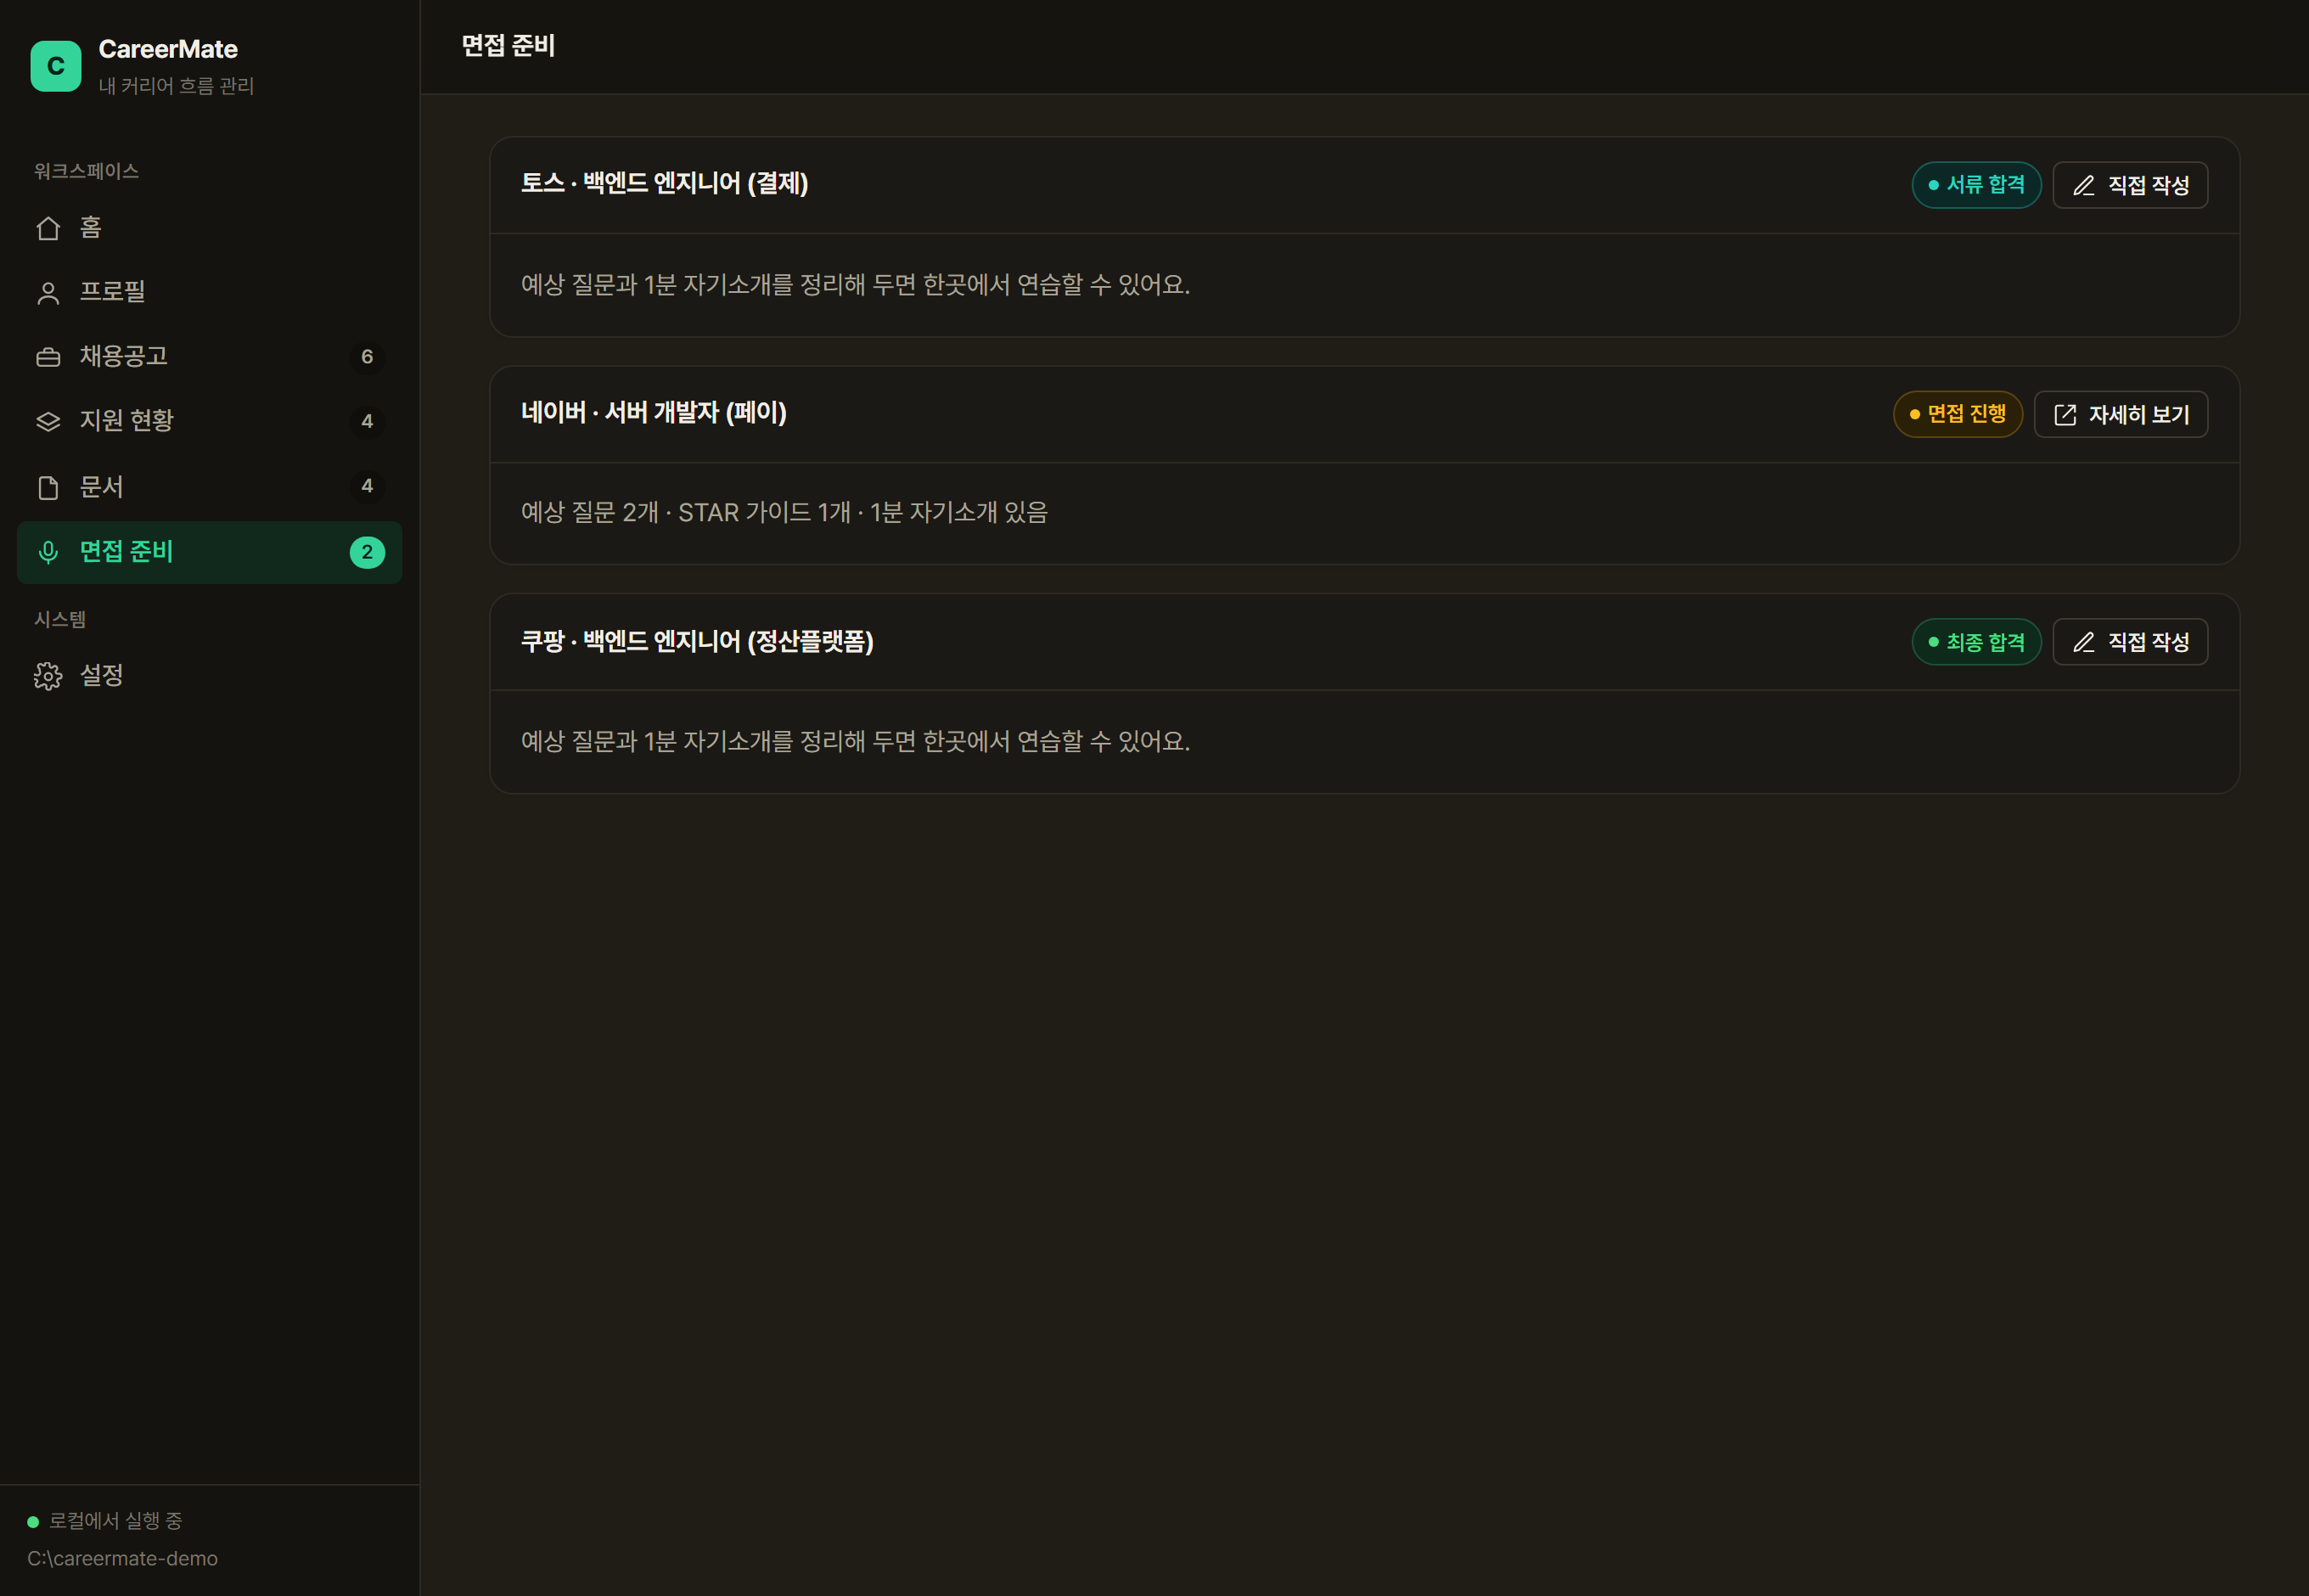Click 자세히 보기 button for 네이버
The height and width of the screenshot is (1596, 2309).
tap(2121, 414)
